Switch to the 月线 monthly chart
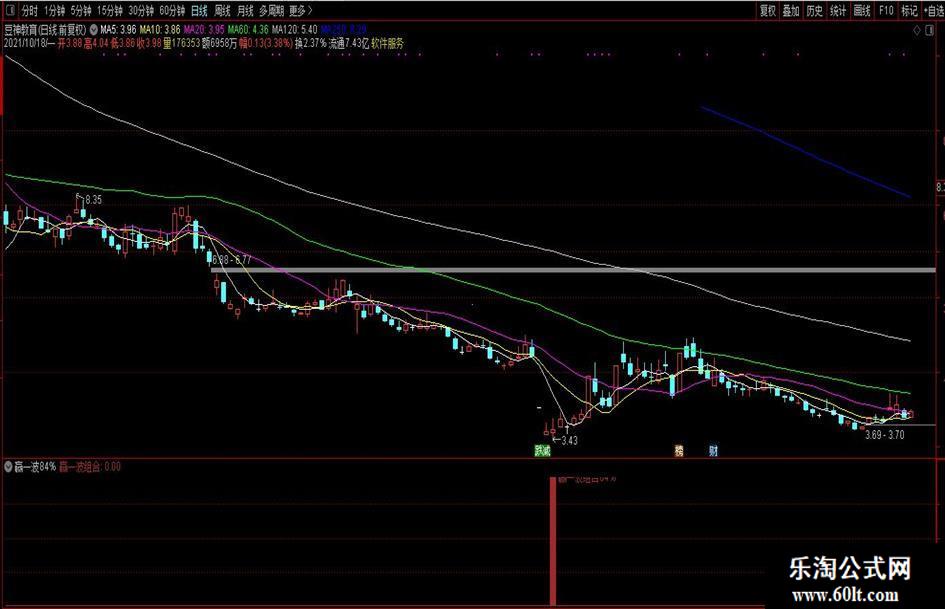Screen dimensions: 945x609 pyautogui.click(x=245, y=11)
